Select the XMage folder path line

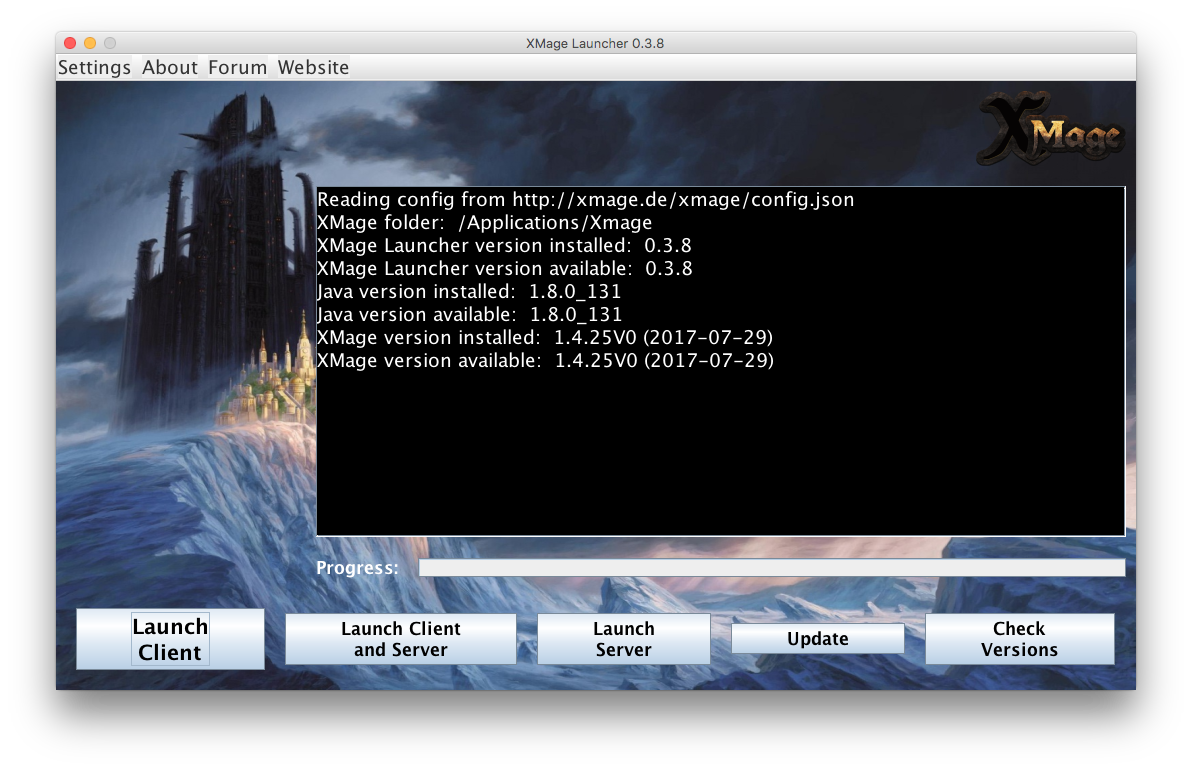[x=484, y=223]
